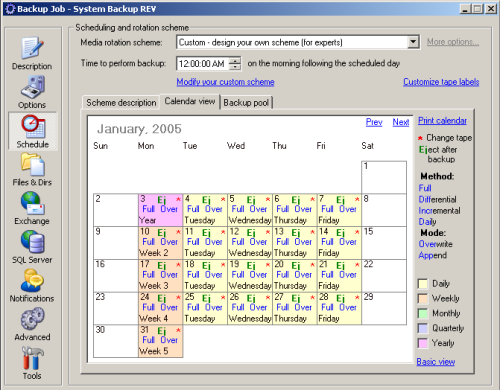This screenshot has height=390, width=500.
Task: Click the Backup Job title bar icon
Action: coord(10,9)
